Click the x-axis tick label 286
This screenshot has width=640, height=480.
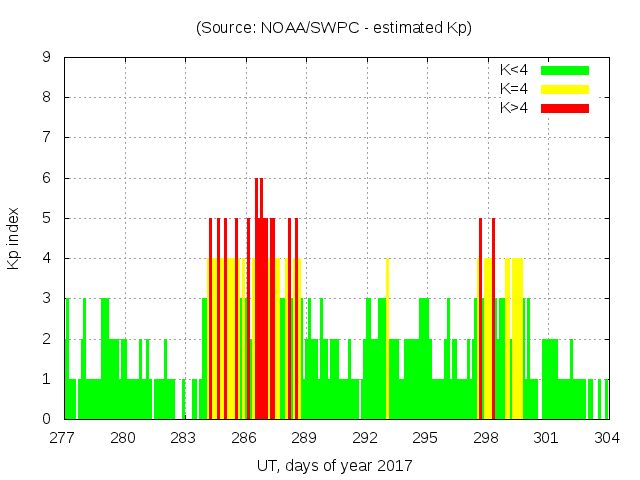[x=244, y=437]
